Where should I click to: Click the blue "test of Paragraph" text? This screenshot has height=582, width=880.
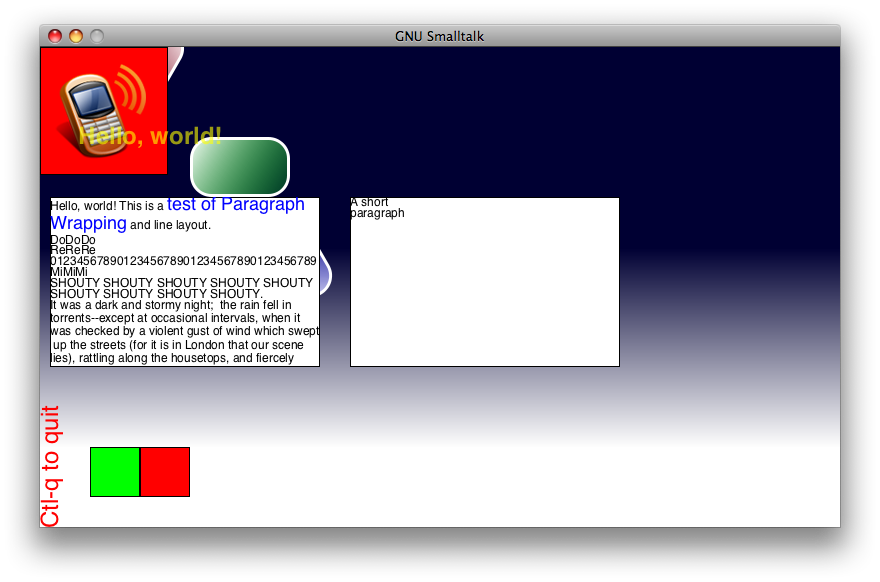pyautogui.click(x=236, y=205)
